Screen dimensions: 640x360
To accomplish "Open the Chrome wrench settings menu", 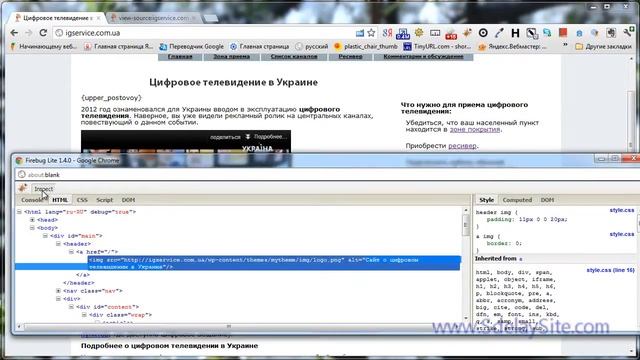I will [628, 33].
